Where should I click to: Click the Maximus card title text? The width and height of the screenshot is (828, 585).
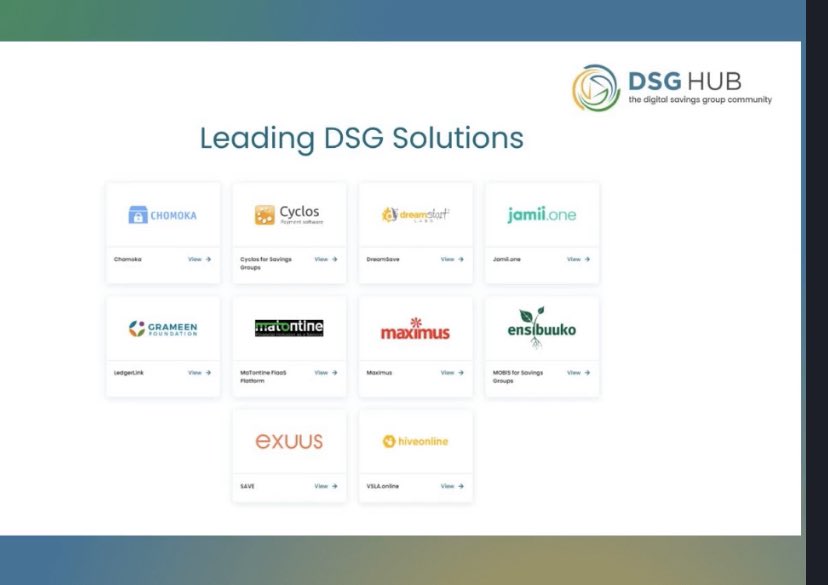[379, 373]
